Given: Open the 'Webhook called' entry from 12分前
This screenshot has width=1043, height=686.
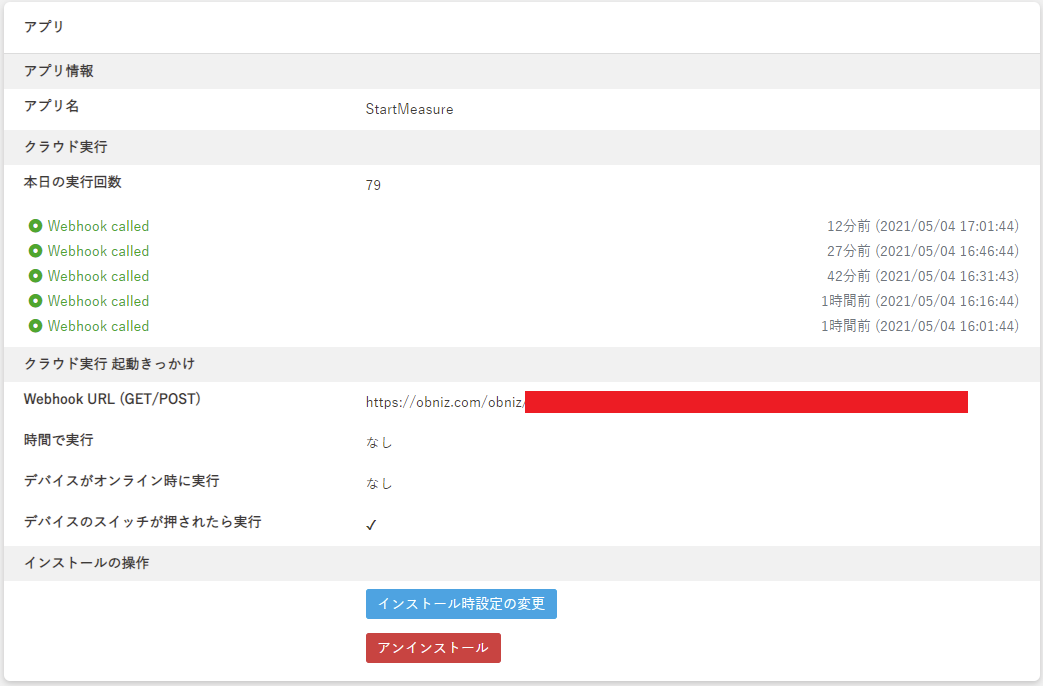Looking at the screenshot, I should (x=98, y=226).
